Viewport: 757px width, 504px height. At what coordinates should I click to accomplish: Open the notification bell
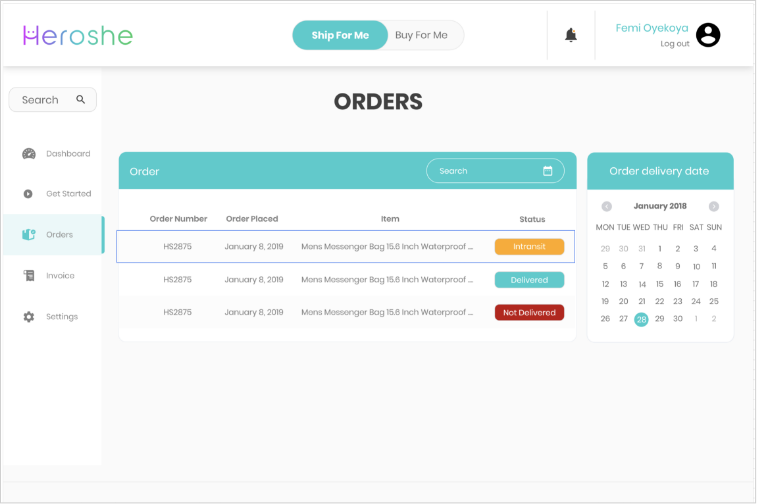point(571,35)
